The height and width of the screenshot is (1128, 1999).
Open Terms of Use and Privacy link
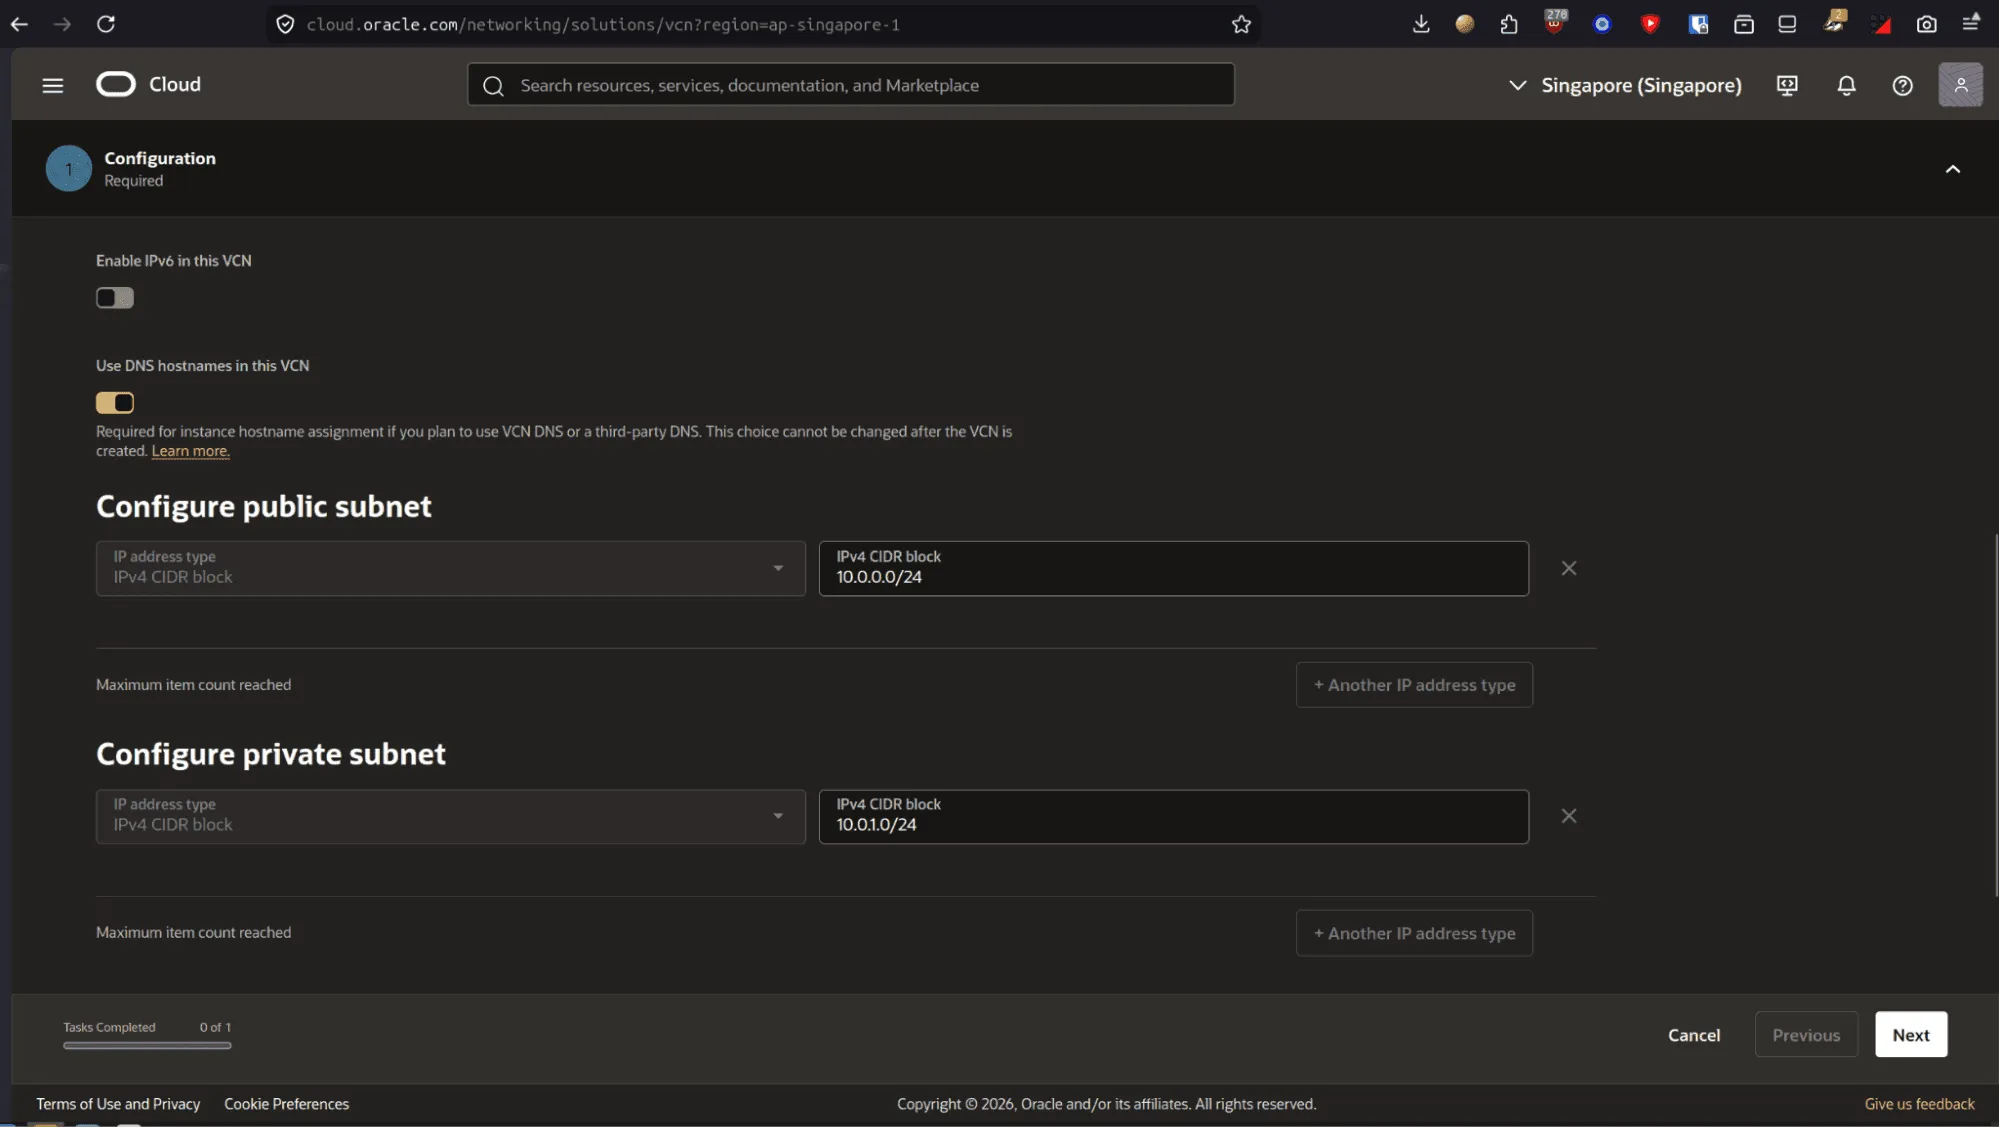pyautogui.click(x=118, y=1104)
